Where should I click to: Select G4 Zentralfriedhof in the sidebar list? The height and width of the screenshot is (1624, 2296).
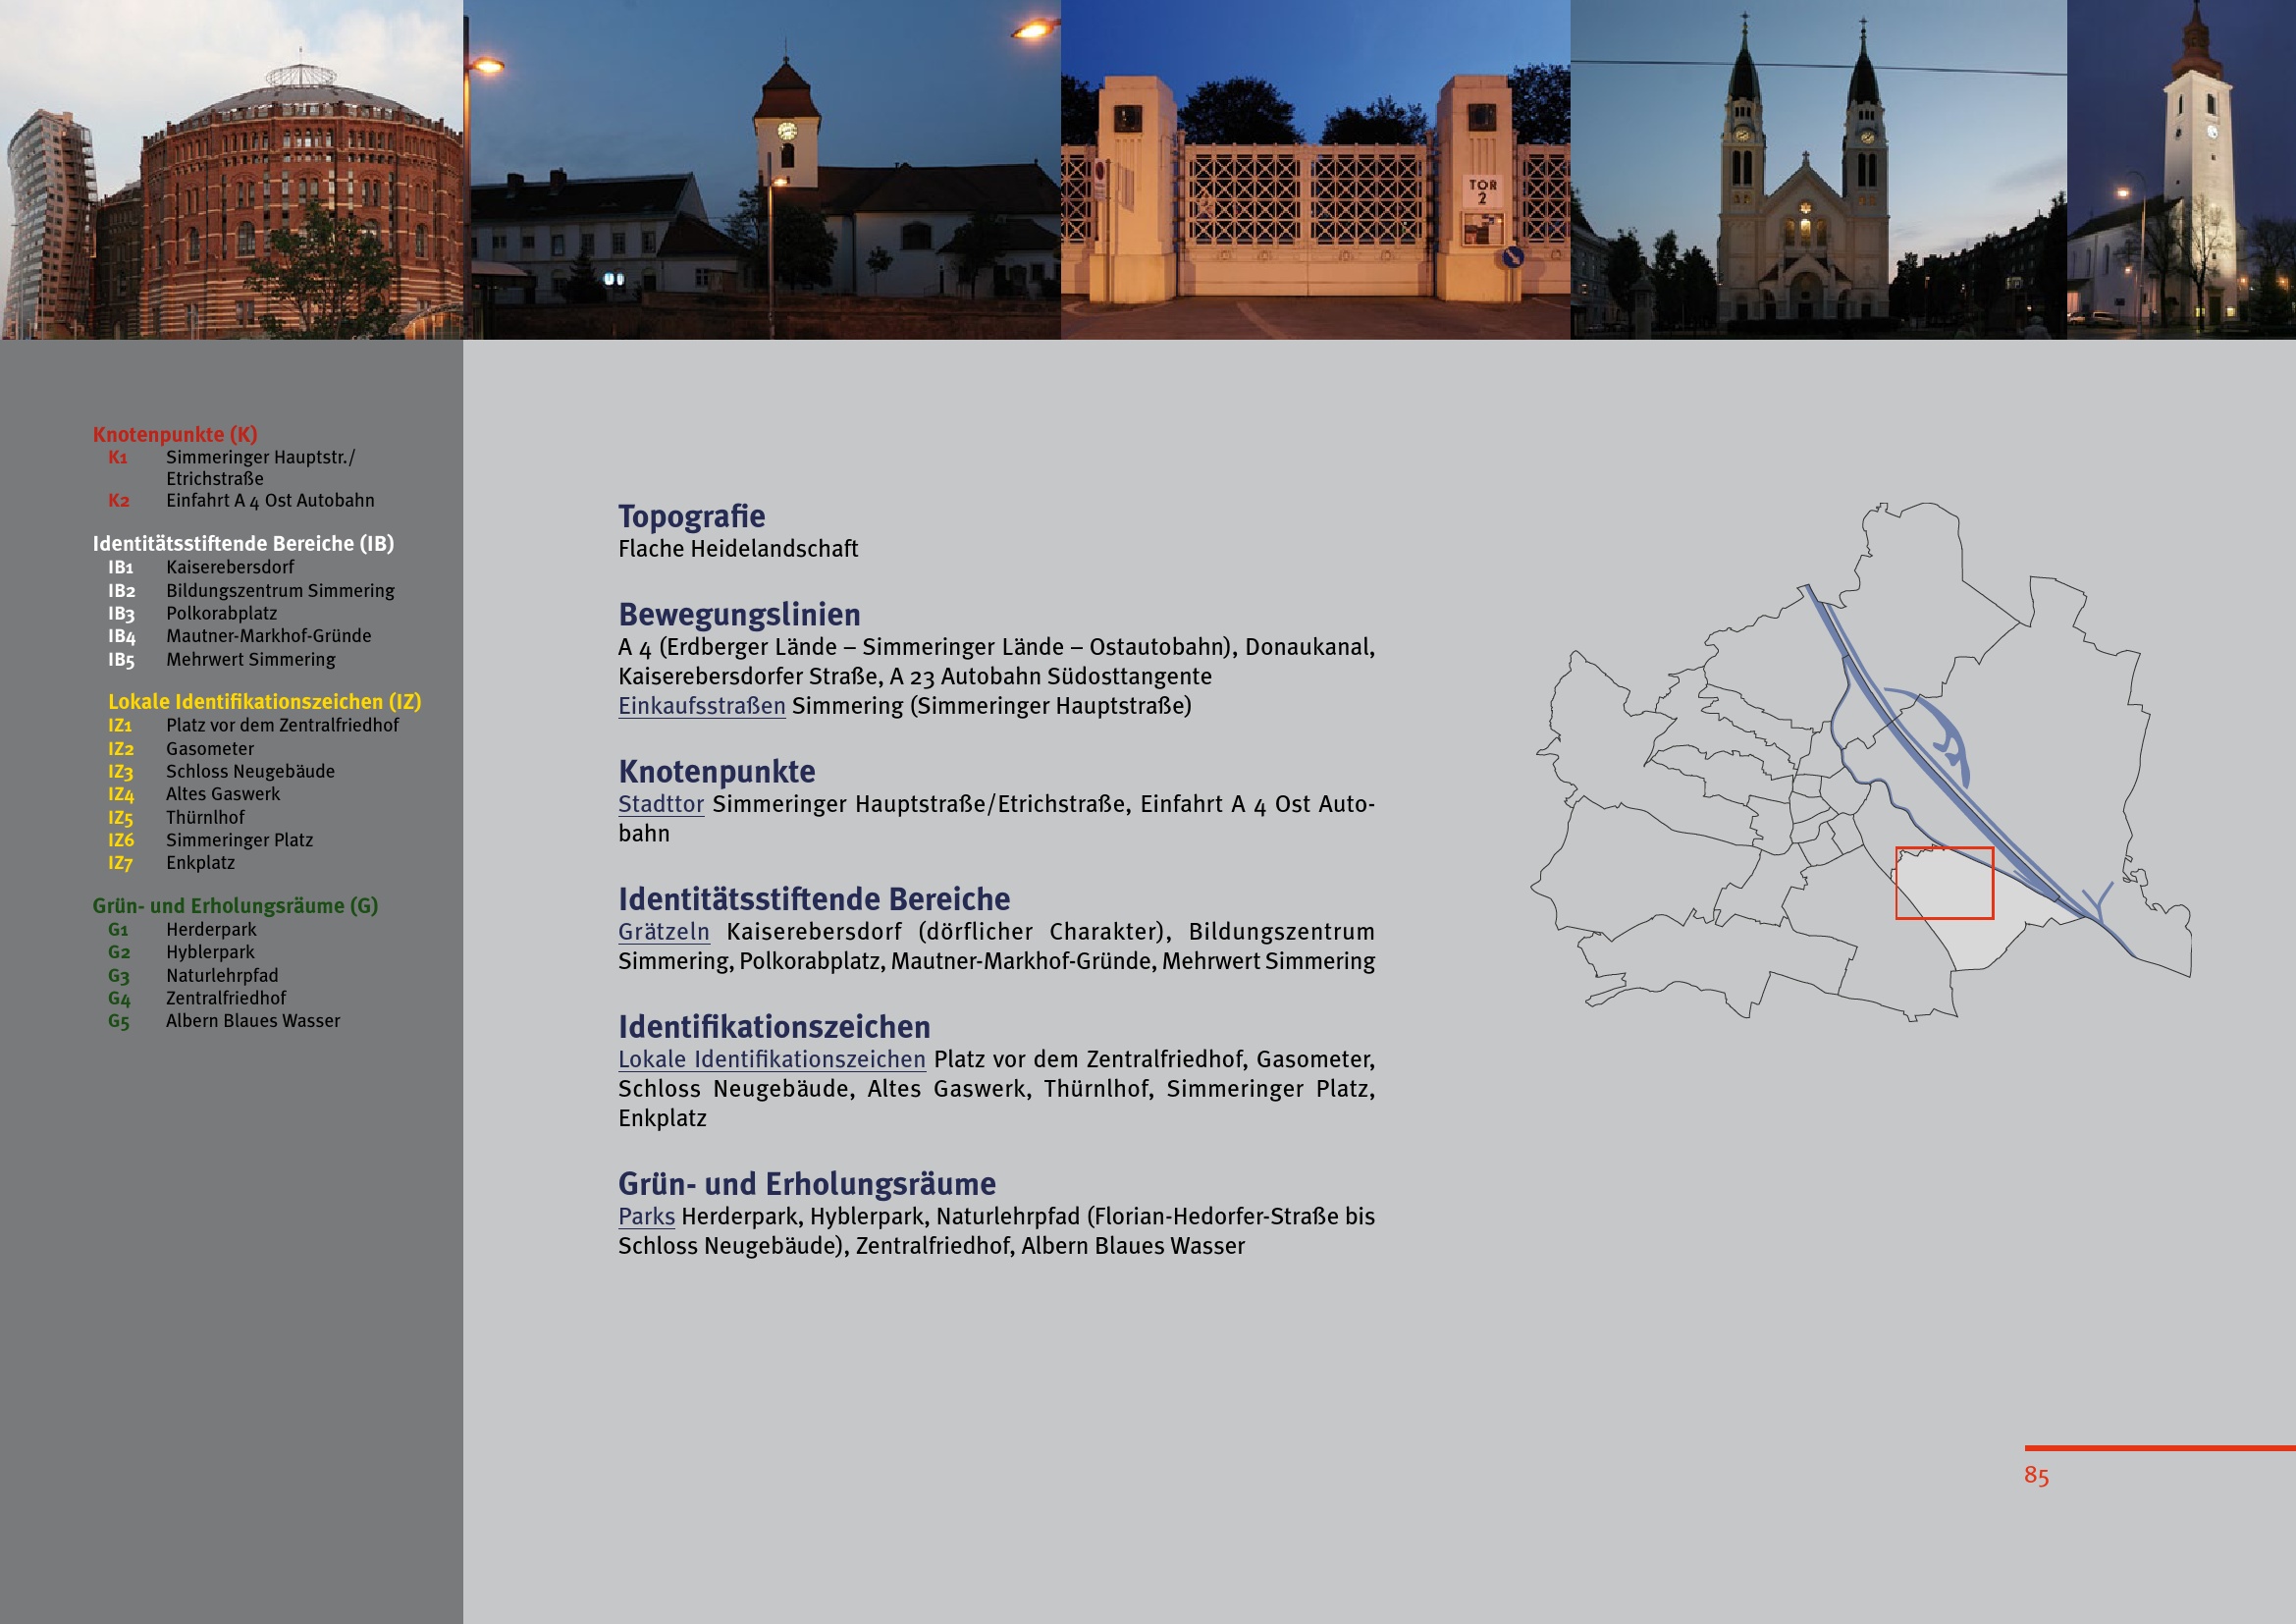tap(225, 998)
